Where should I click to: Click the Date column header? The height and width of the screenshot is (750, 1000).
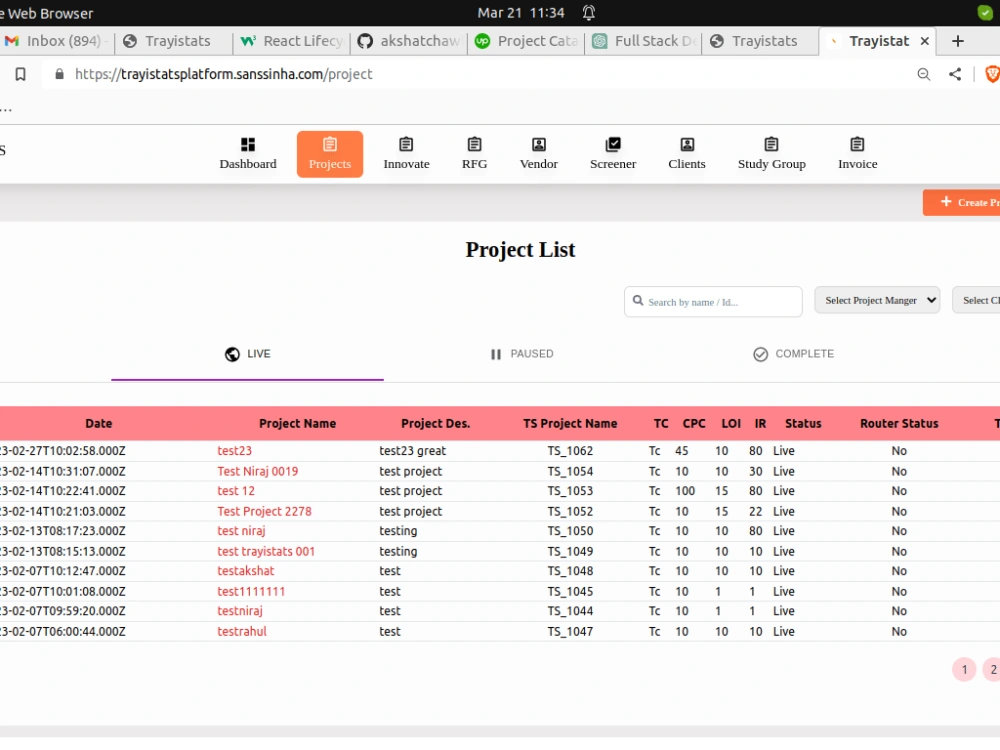[x=99, y=423]
